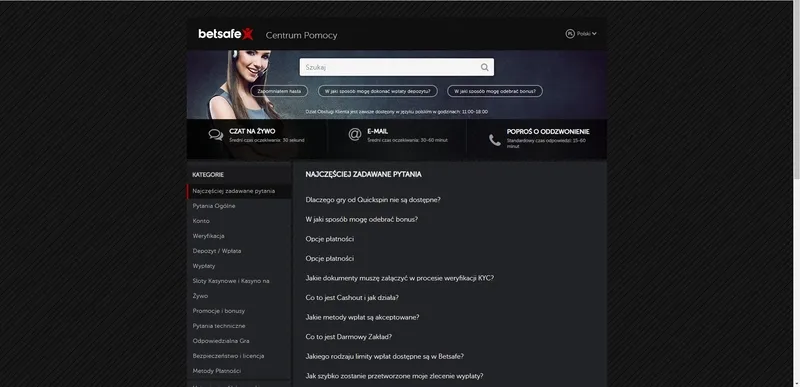The image size is (800, 387).
Task: Open the Polski language dropdown
Action: coord(587,34)
